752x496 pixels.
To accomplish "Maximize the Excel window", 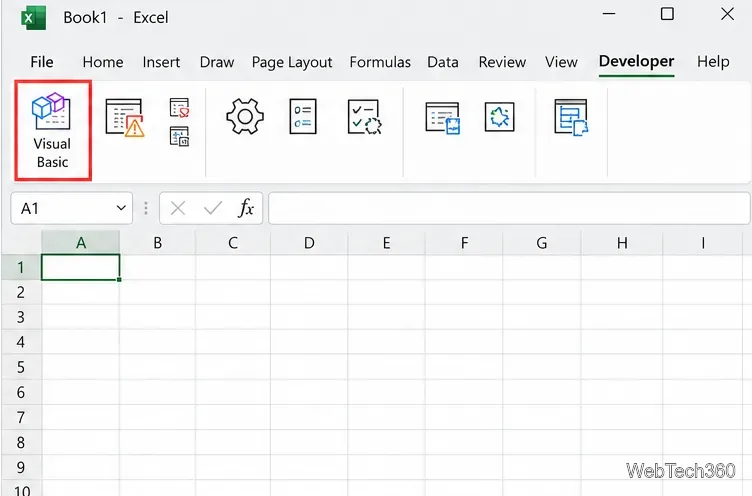I will (667, 14).
